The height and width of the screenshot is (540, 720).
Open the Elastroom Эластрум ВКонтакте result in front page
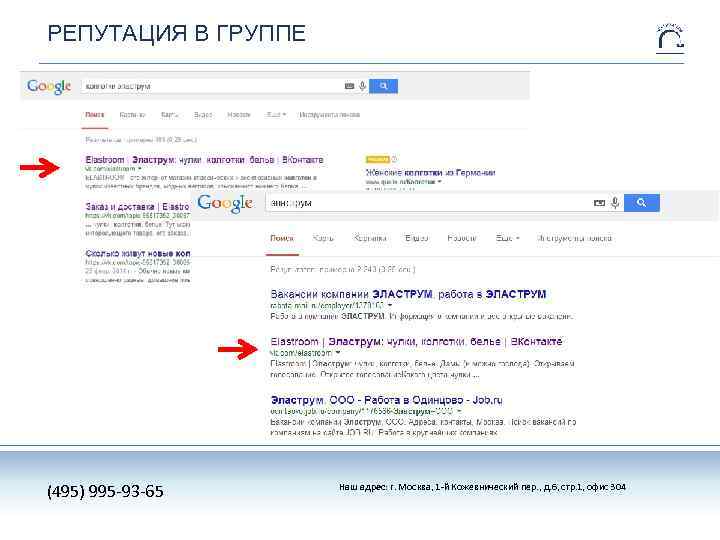(x=416, y=342)
